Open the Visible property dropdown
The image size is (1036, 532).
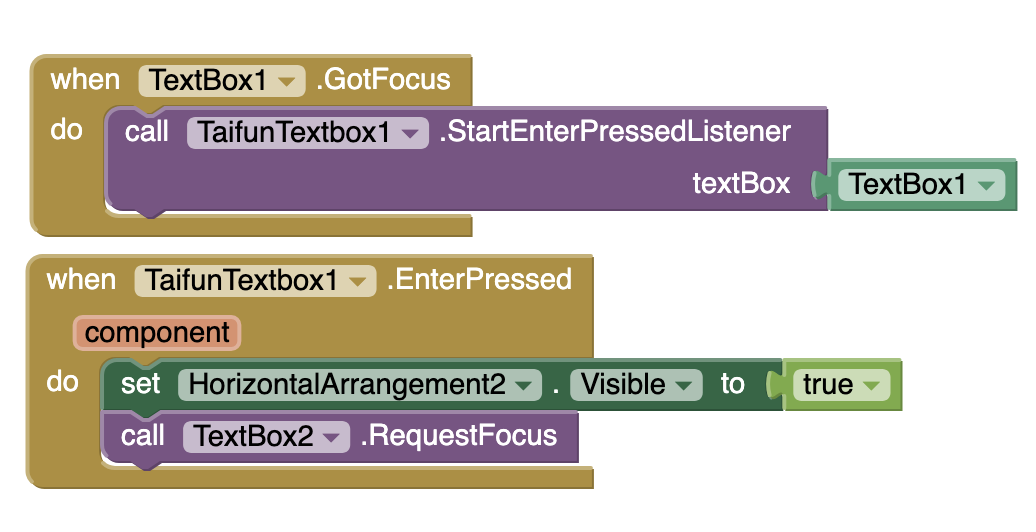[684, 385]
